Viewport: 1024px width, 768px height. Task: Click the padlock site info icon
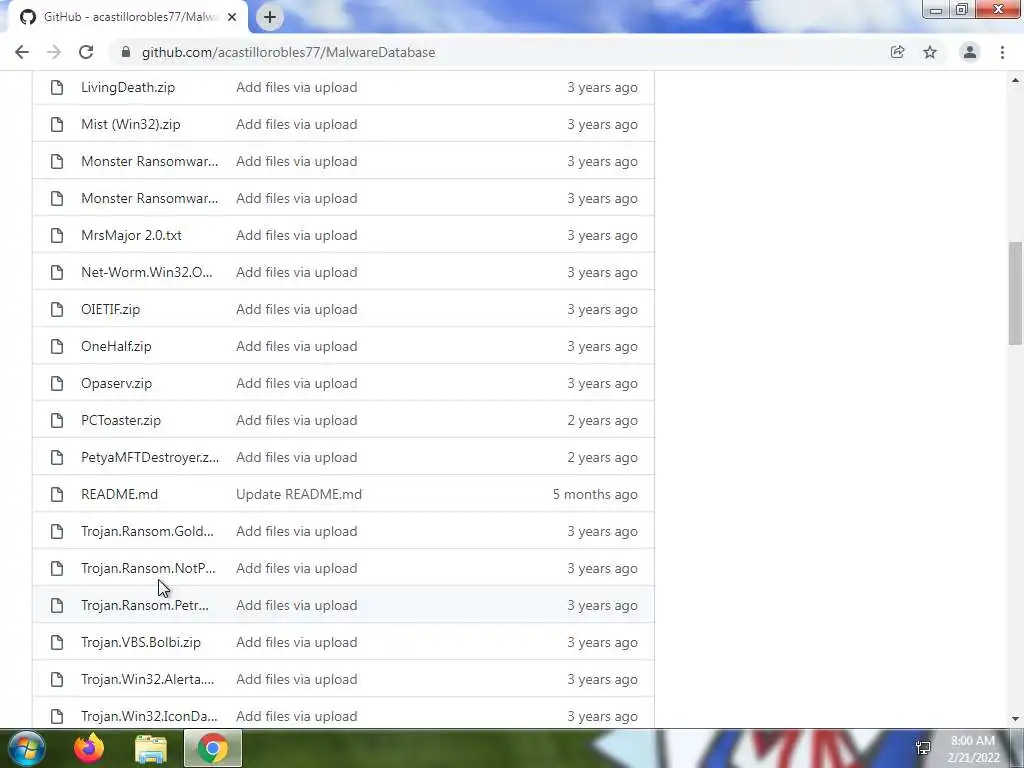coord(126,52)
